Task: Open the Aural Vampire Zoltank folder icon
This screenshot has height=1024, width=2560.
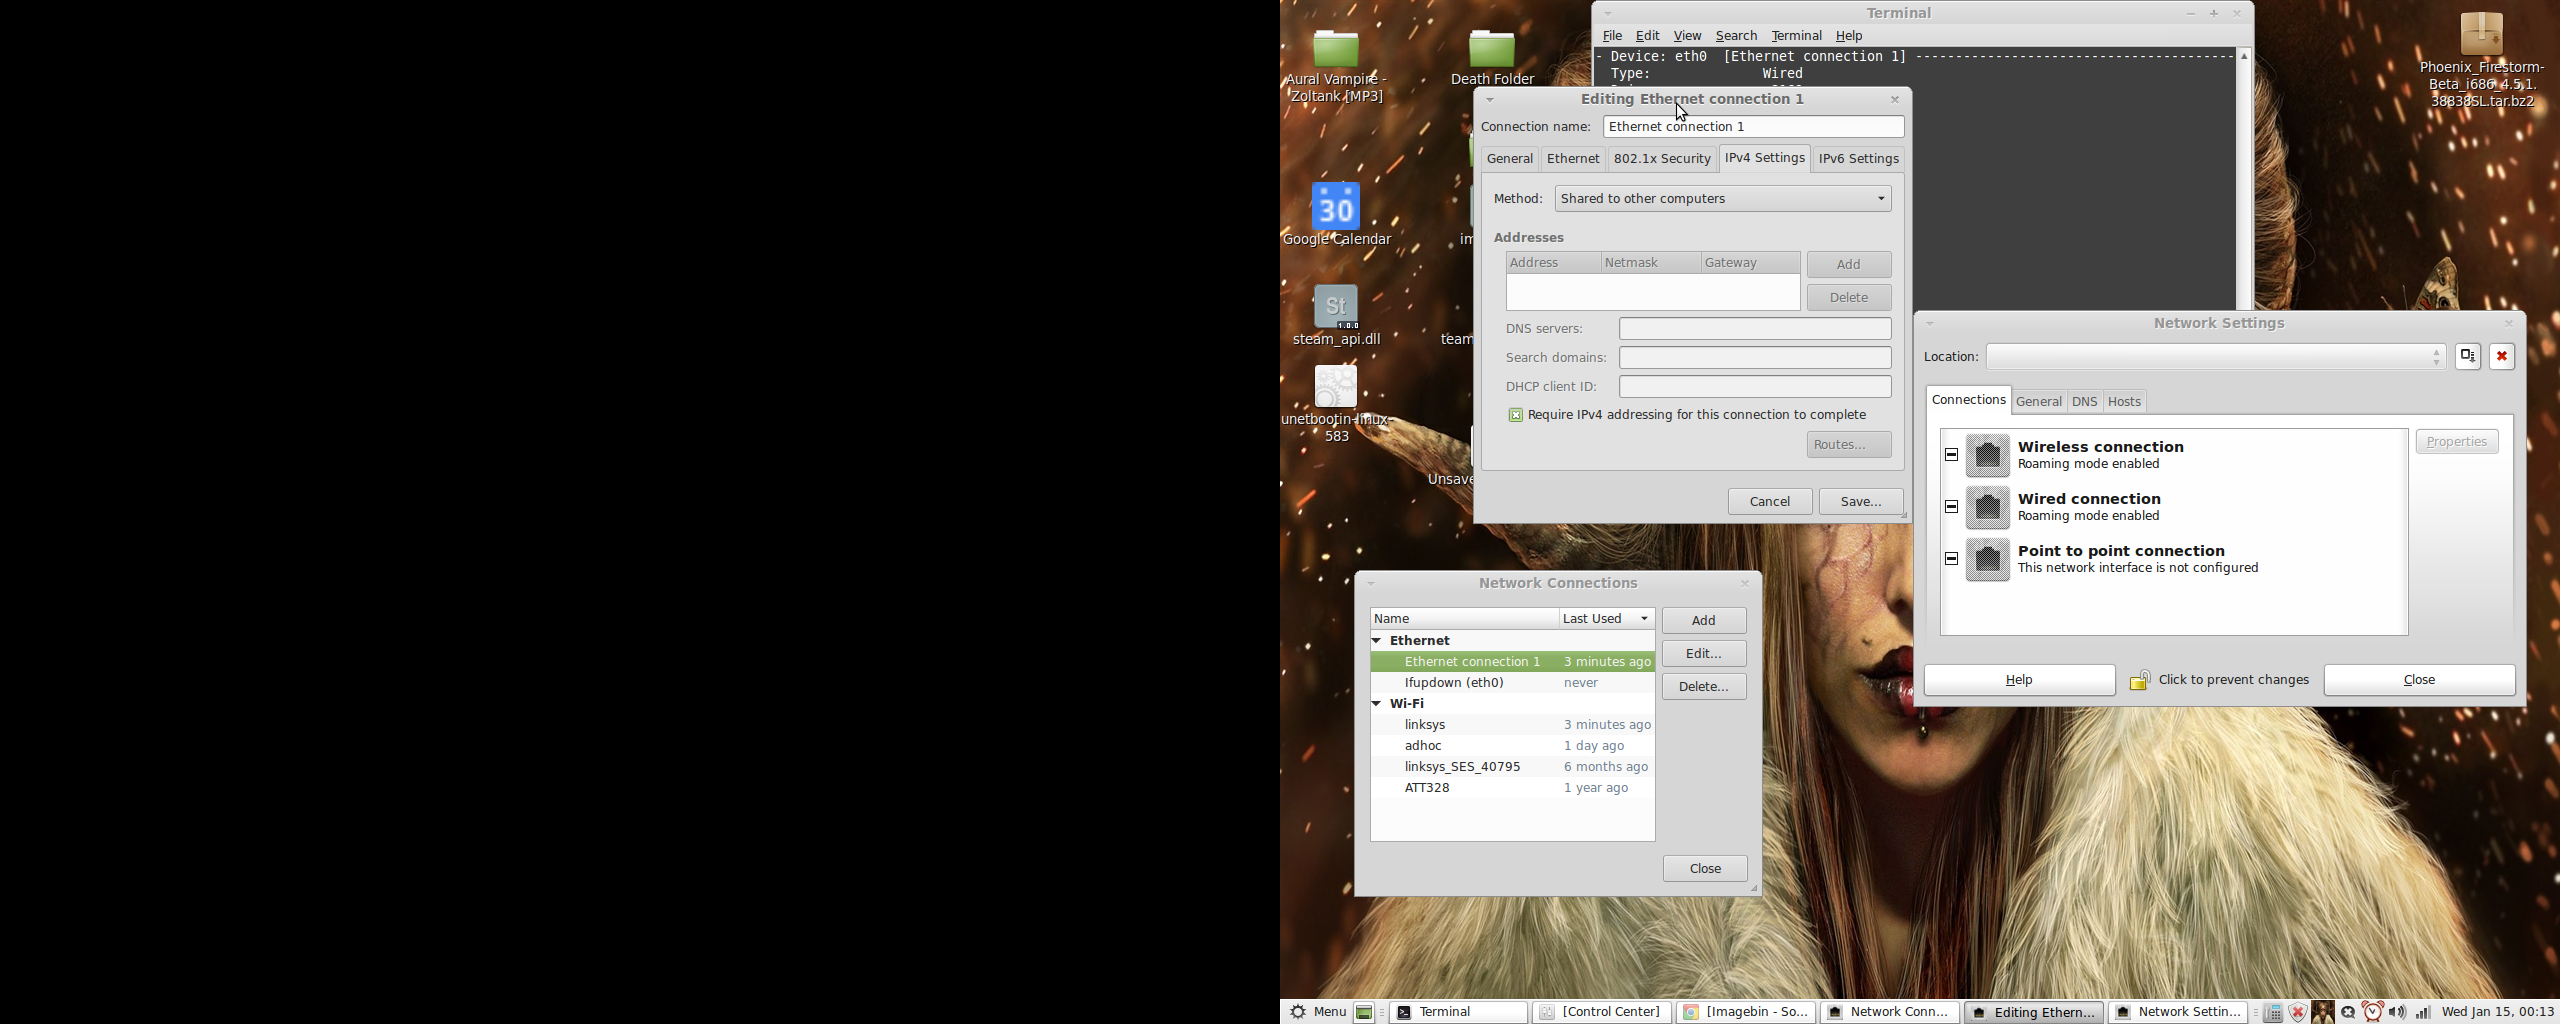Action: (1336, 49)
